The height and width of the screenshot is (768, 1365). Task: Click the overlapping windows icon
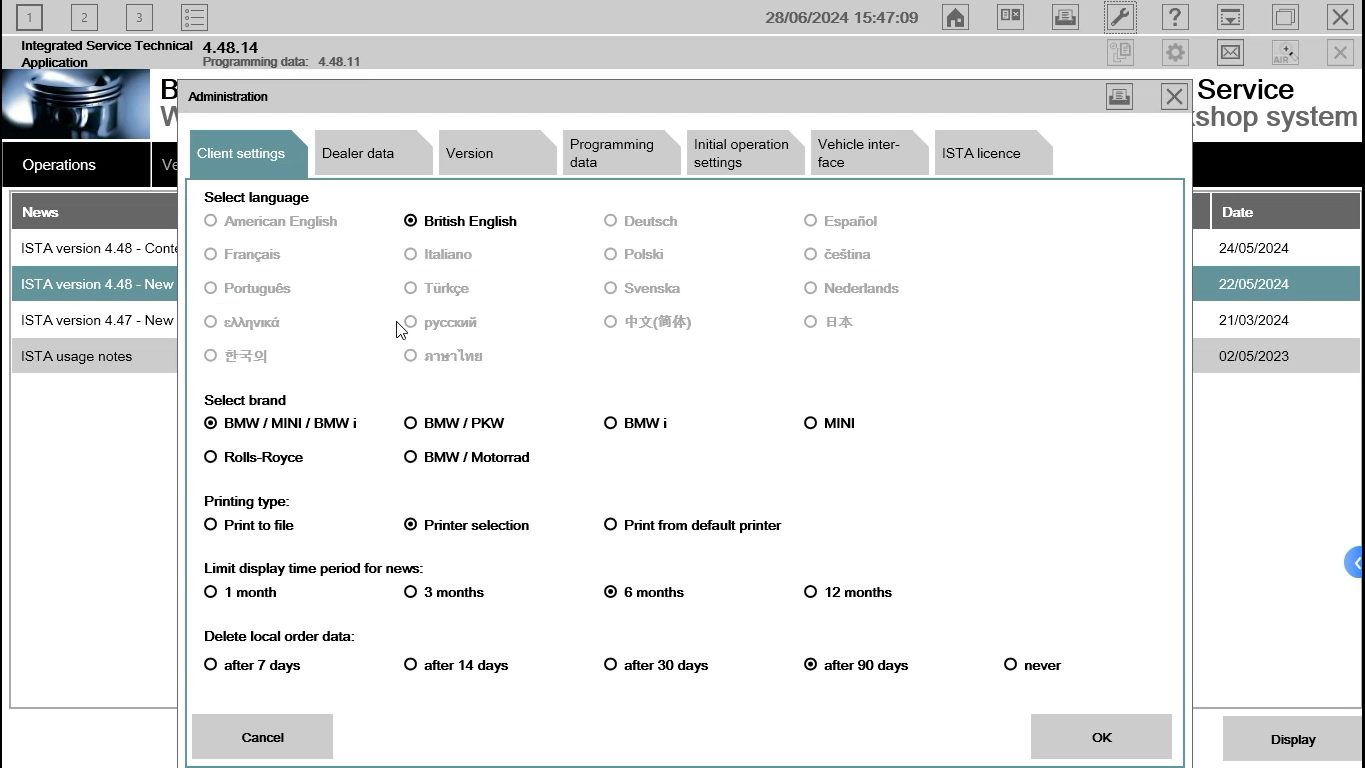[1285, 17]
